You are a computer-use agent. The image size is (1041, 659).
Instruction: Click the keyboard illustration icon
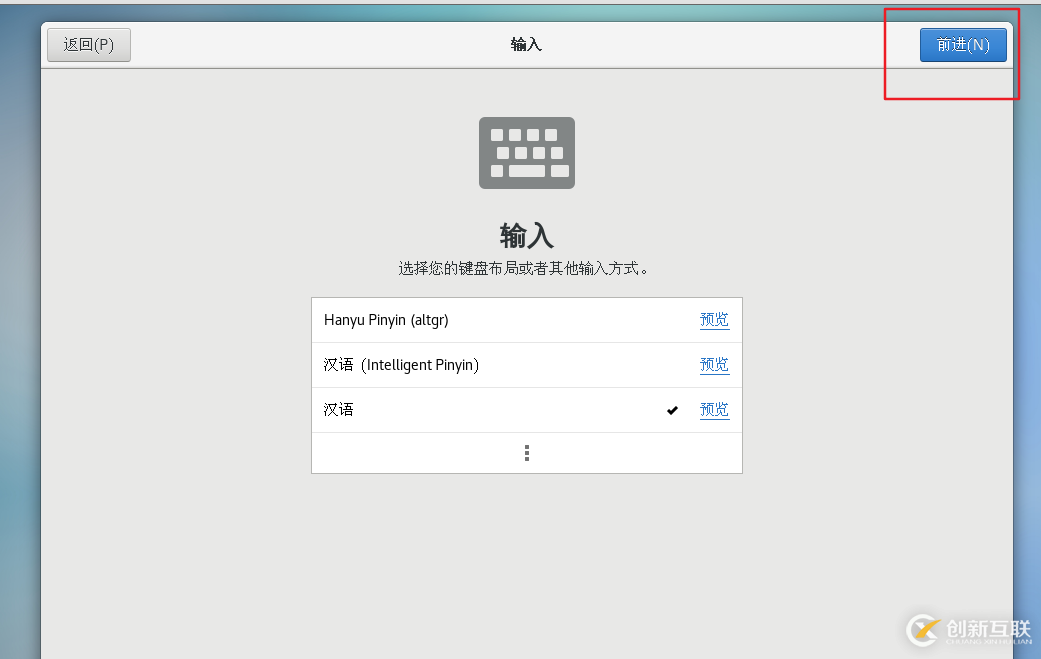coord(526,152)
